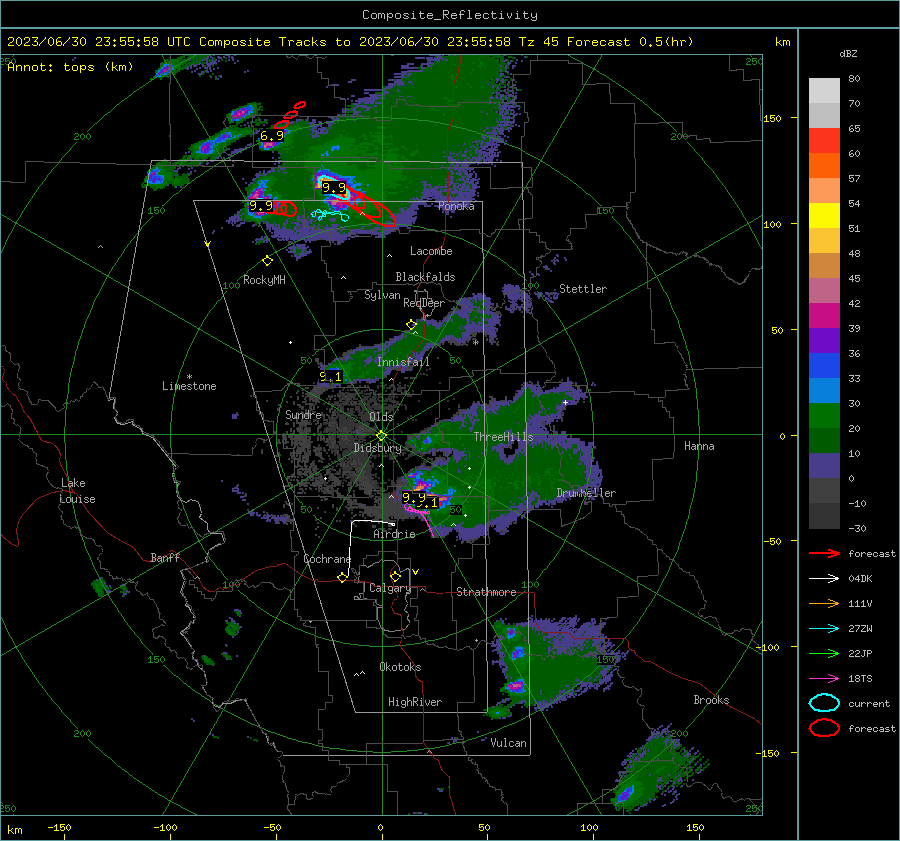Select the 9.1 storm top label near Innisfail
900x841 pixels.
[330, 377]
